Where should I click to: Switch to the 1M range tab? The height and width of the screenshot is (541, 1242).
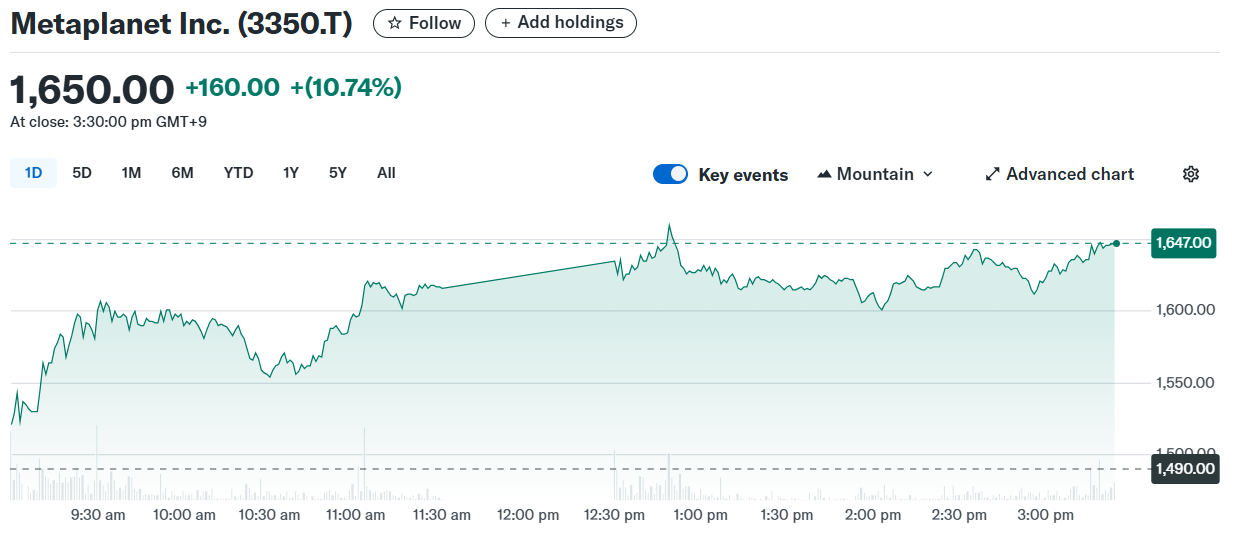point(131,173)
